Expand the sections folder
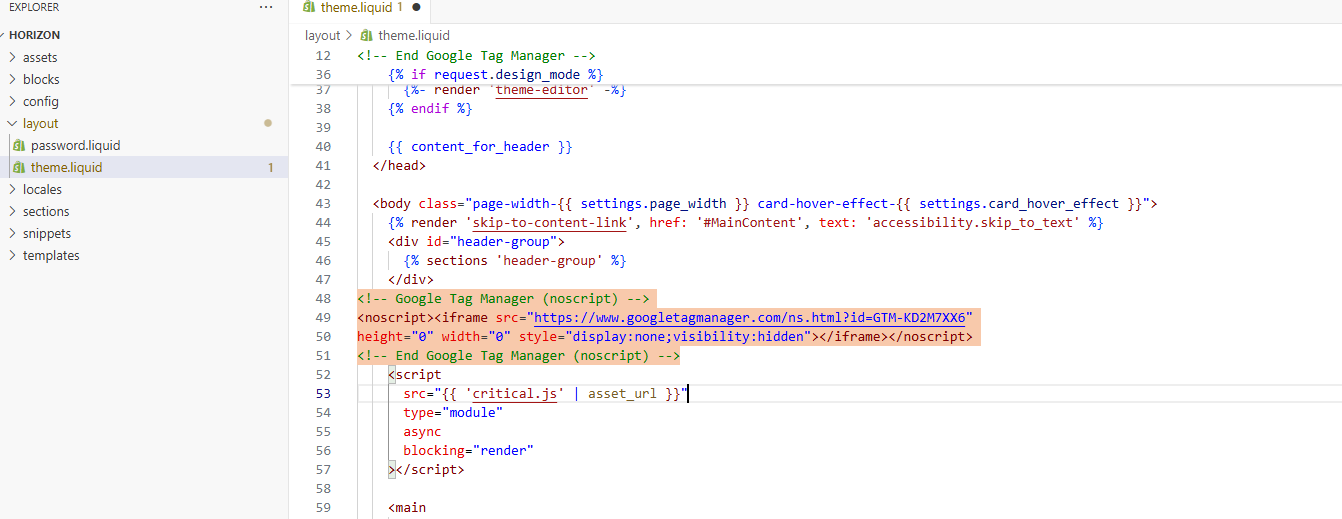This screenshot has height=519, width=1342. 46,211
